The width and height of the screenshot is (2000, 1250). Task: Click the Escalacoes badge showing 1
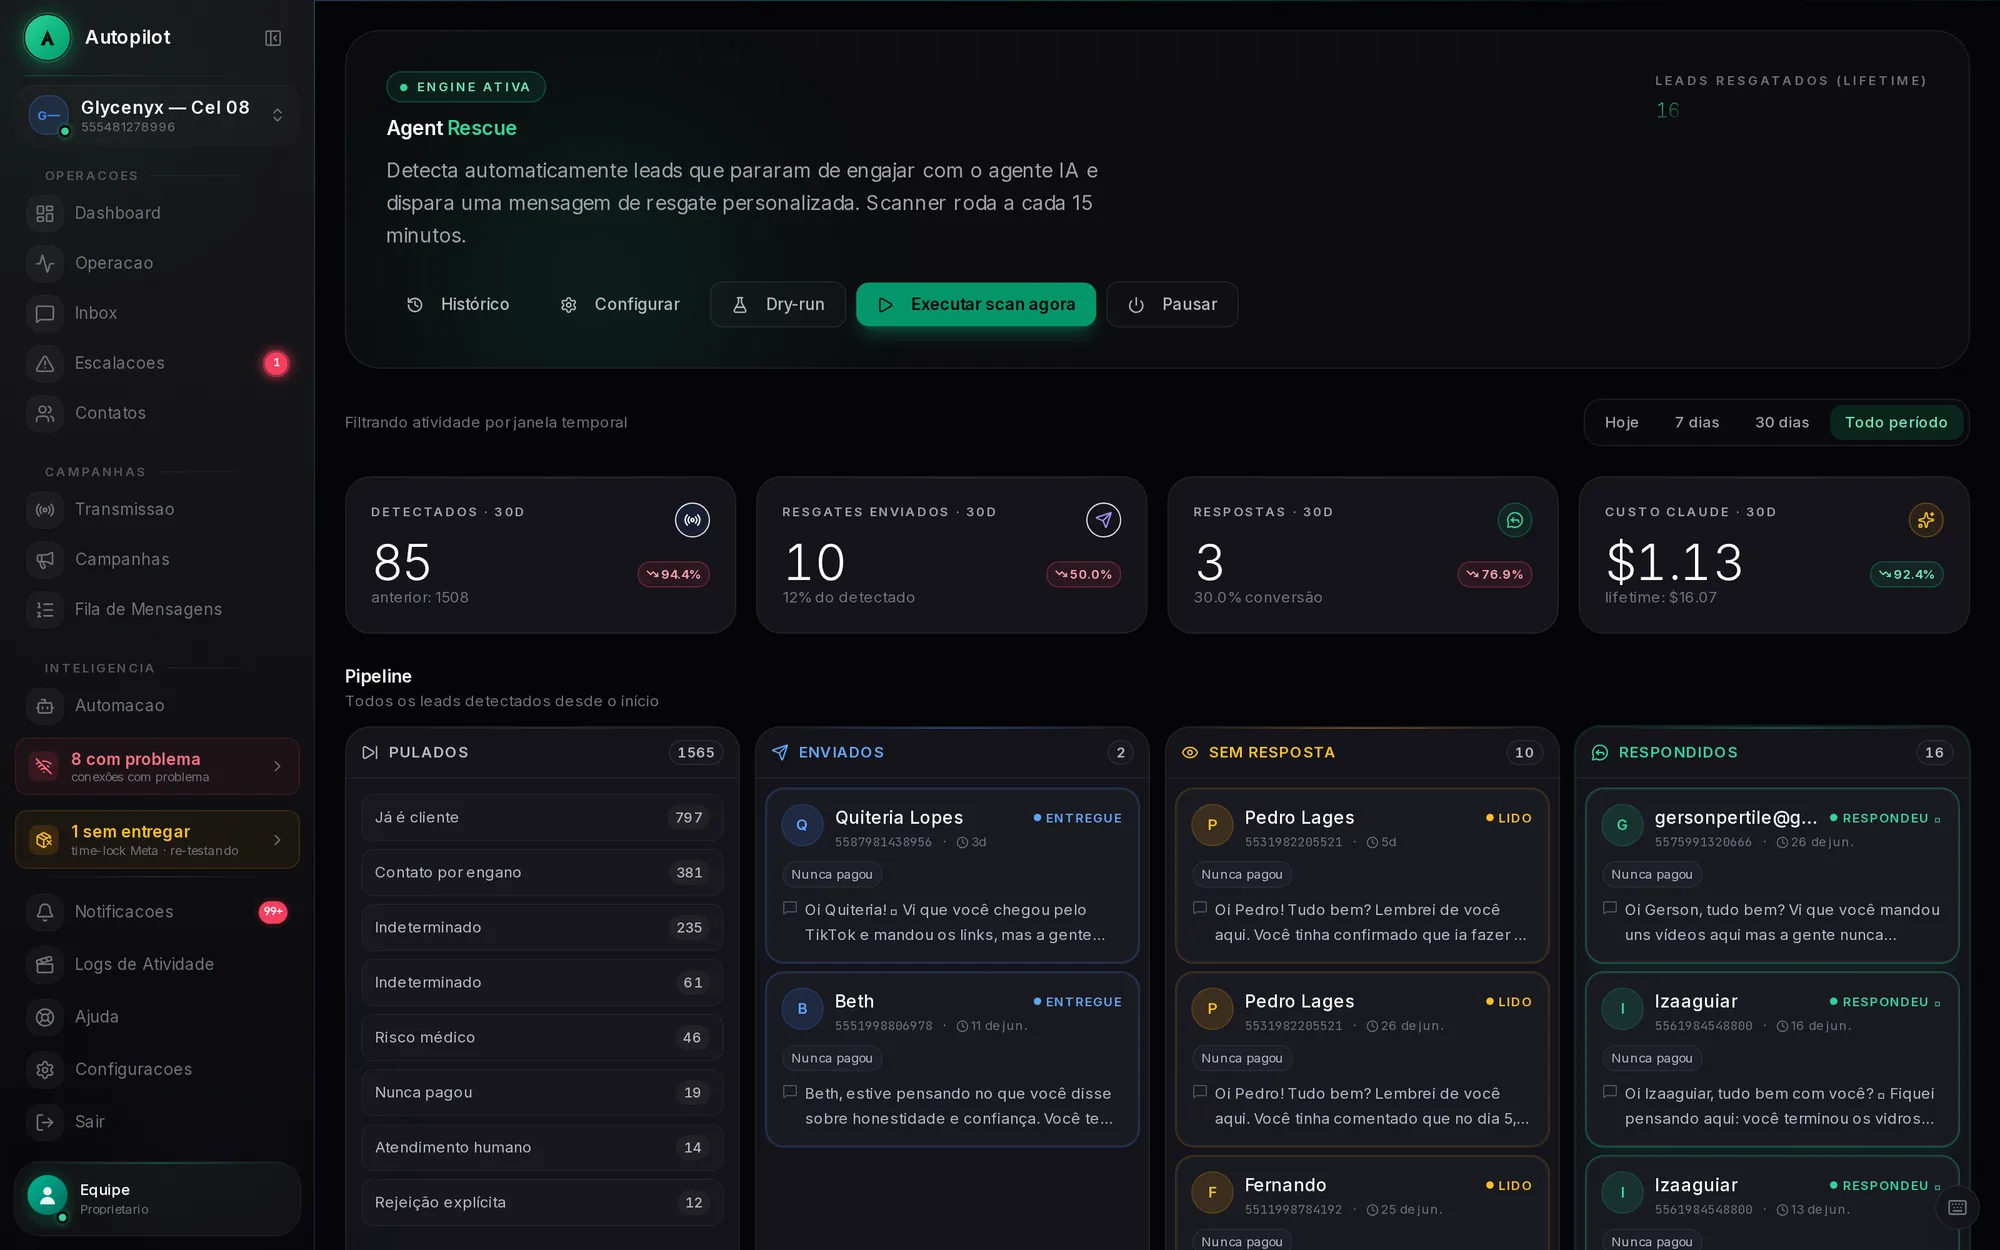[276, 363]
